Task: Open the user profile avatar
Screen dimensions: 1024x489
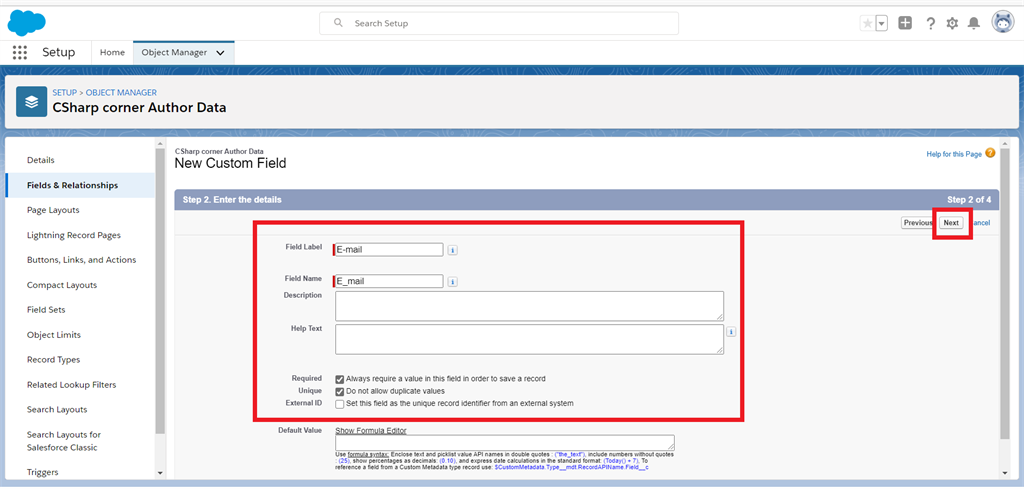Action: [1002, 23]
